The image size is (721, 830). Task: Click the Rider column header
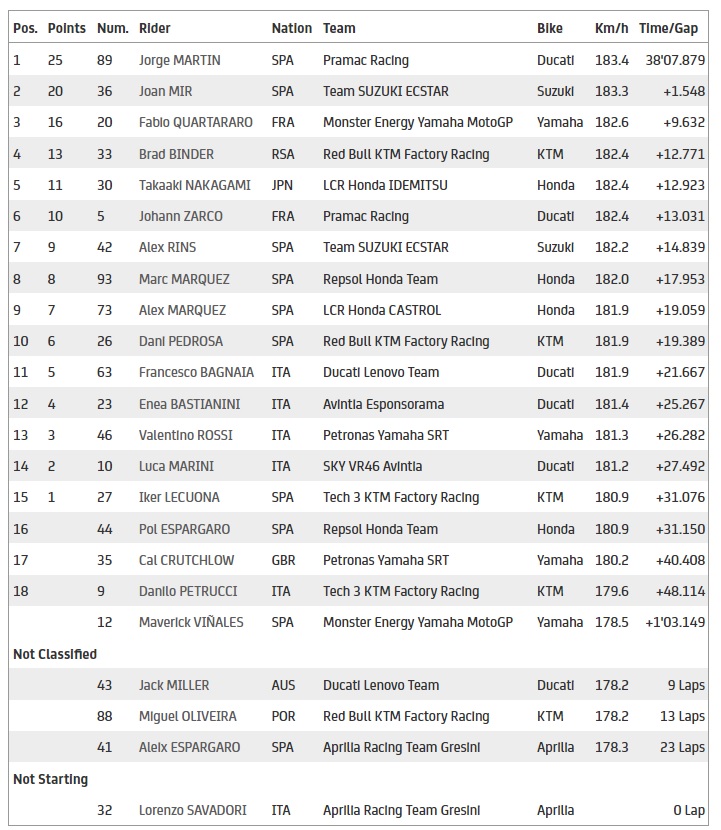[x=154, y=29]
